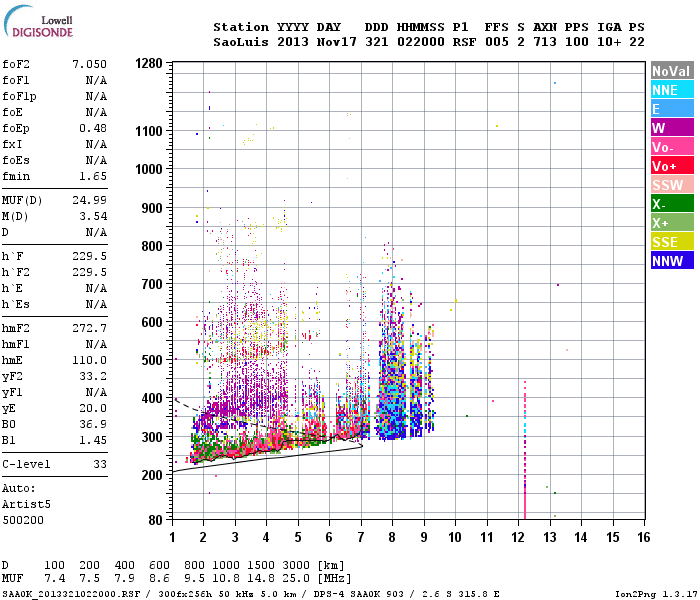Click the station name SaoLuis
Image resolution: width=700 pixels, height=600 pixels.
coord(241,42)
